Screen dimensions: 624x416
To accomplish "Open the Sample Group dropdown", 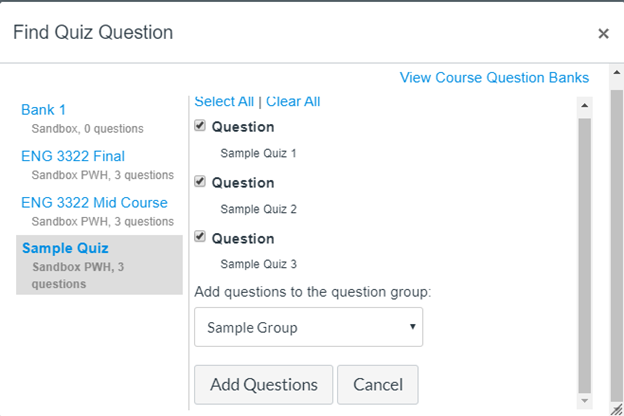I will (x=308, y=327).
